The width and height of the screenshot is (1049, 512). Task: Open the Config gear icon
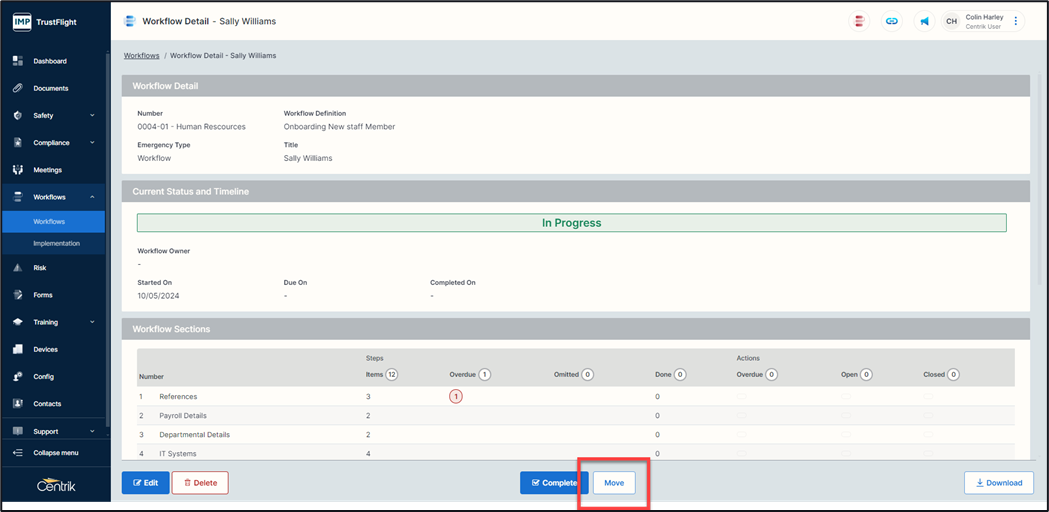(x=18, y=377)
